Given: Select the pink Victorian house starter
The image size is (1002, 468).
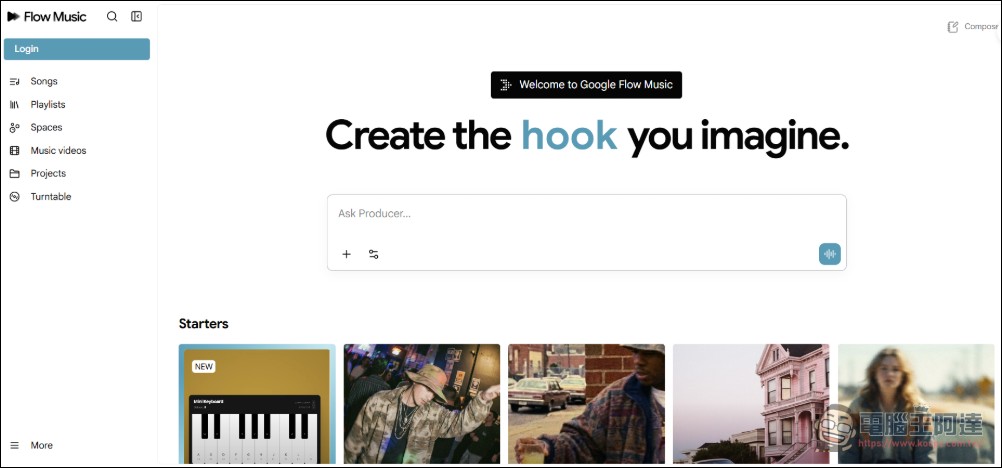Looking at the screenshot, I should pyautogui.click(x=751, y=404).
